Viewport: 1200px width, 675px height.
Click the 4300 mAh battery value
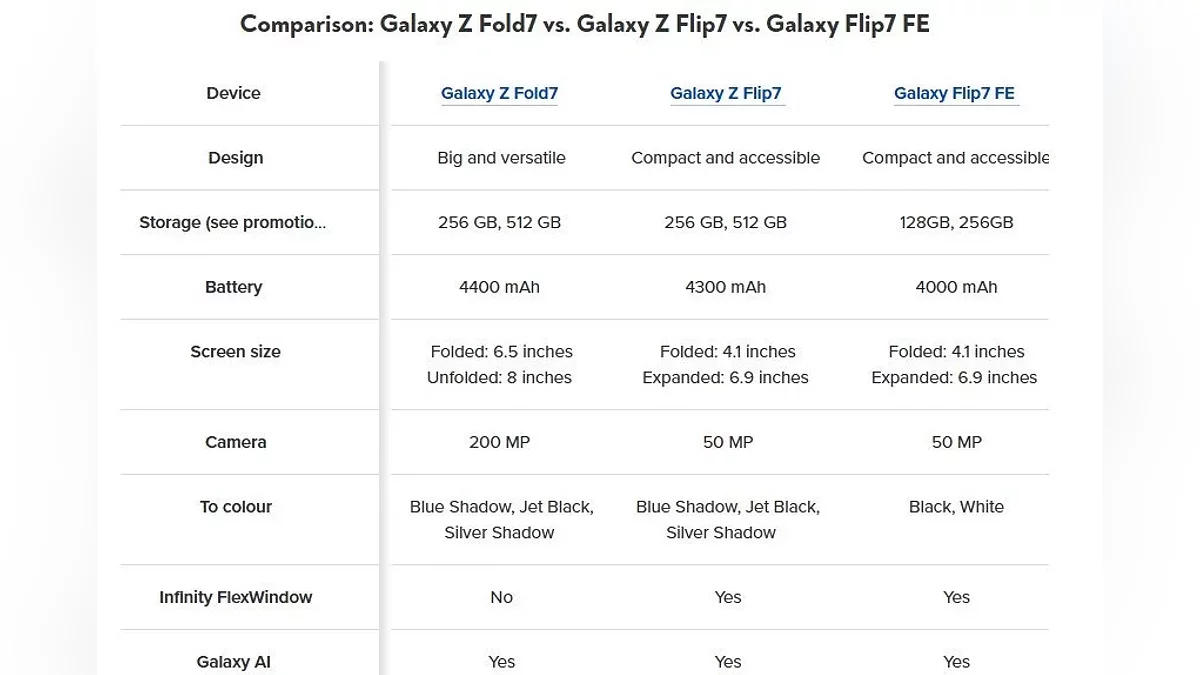(x=725, y=287)
